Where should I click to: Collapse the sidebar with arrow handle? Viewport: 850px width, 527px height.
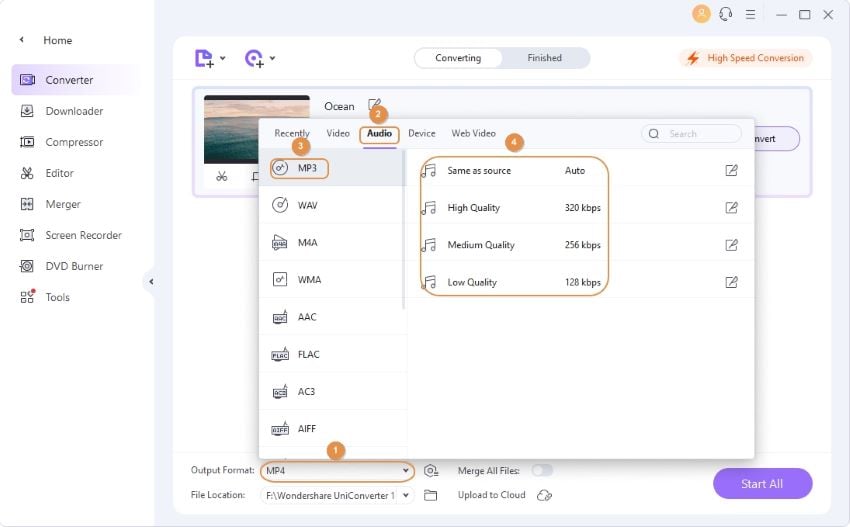[x=151, y=281]
